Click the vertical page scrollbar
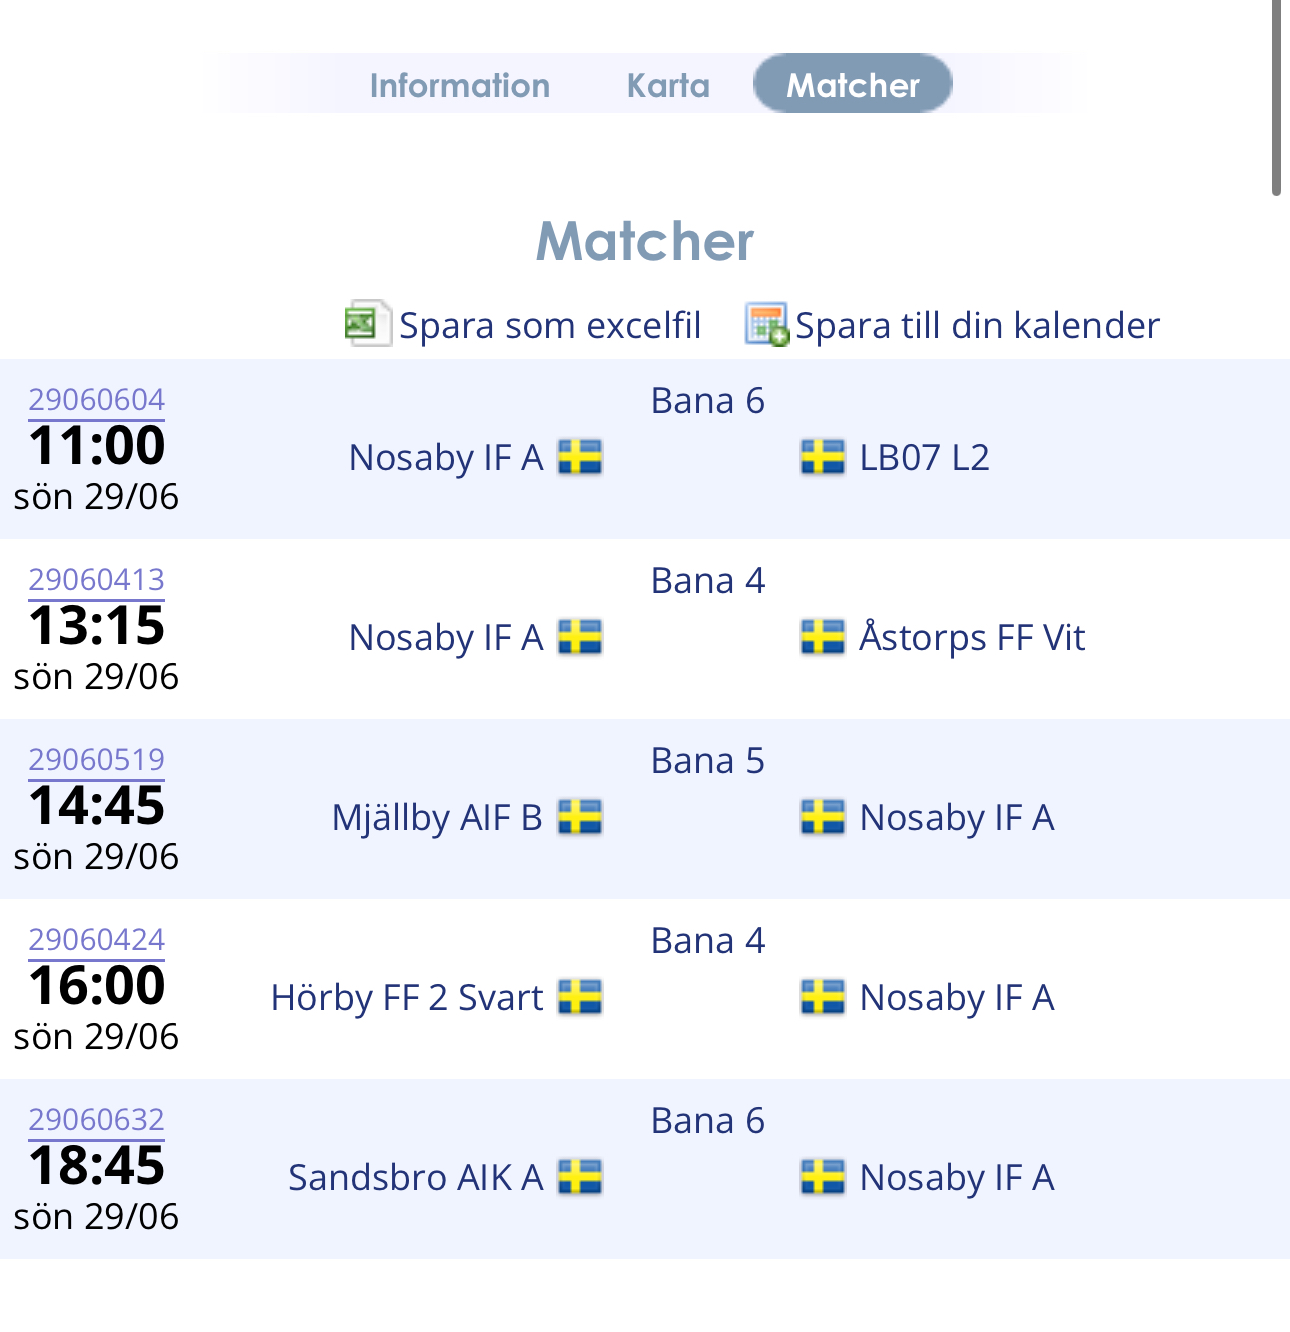Image resolution: width=1290 pixels, height=1332 pixels. pyautogui.click(x=1276, y=100)
